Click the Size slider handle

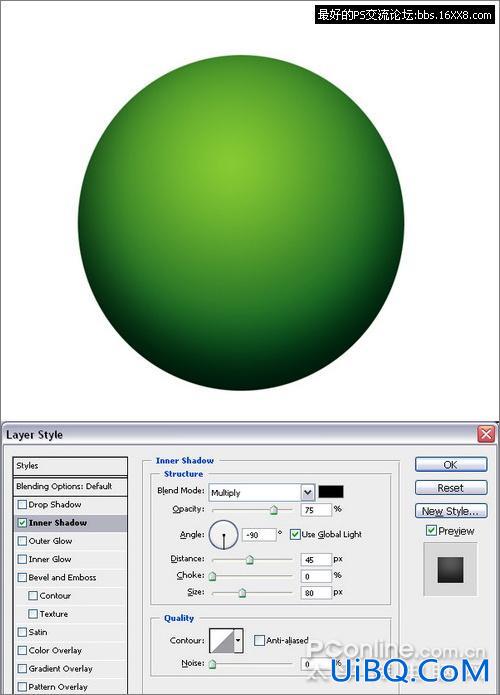pyautogui.click(x=242, y=593)
